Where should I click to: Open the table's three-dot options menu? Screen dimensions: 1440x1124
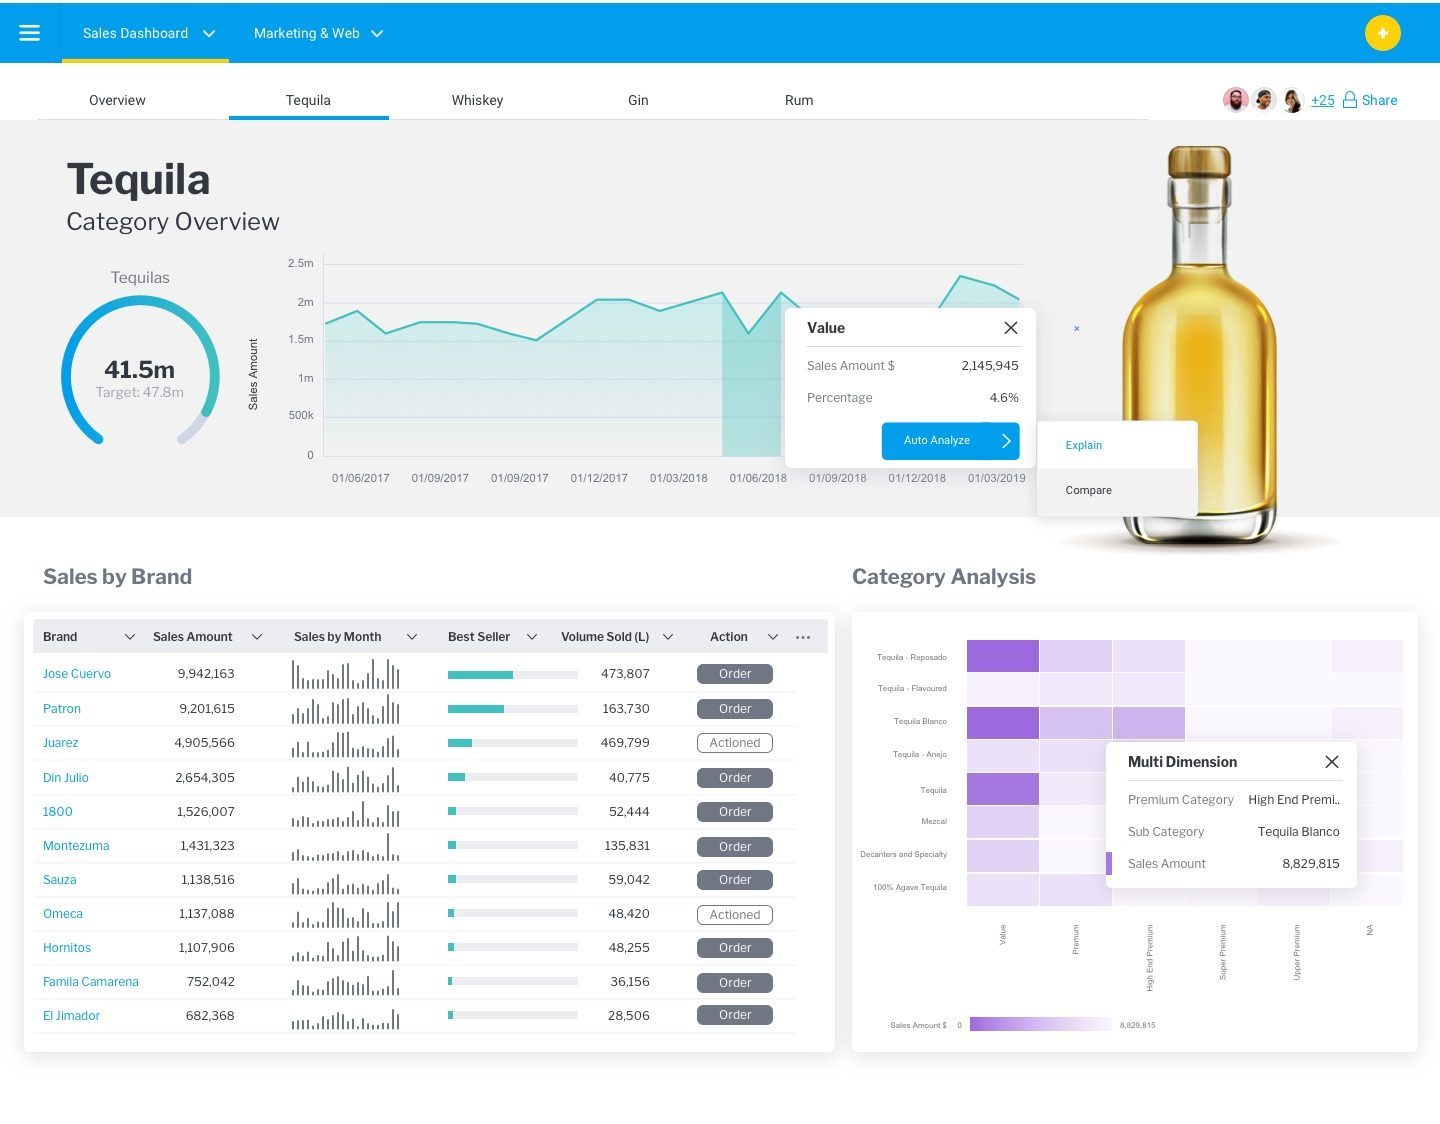(803, 637)
